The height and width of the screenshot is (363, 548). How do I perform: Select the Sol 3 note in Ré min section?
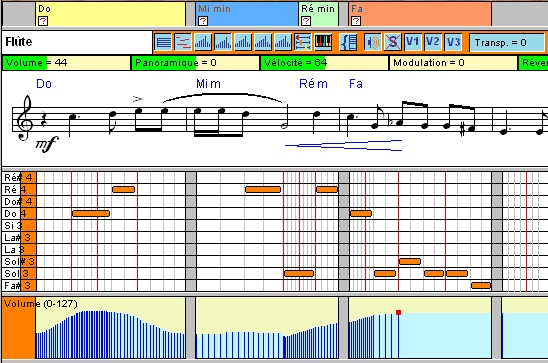point(299,273)
